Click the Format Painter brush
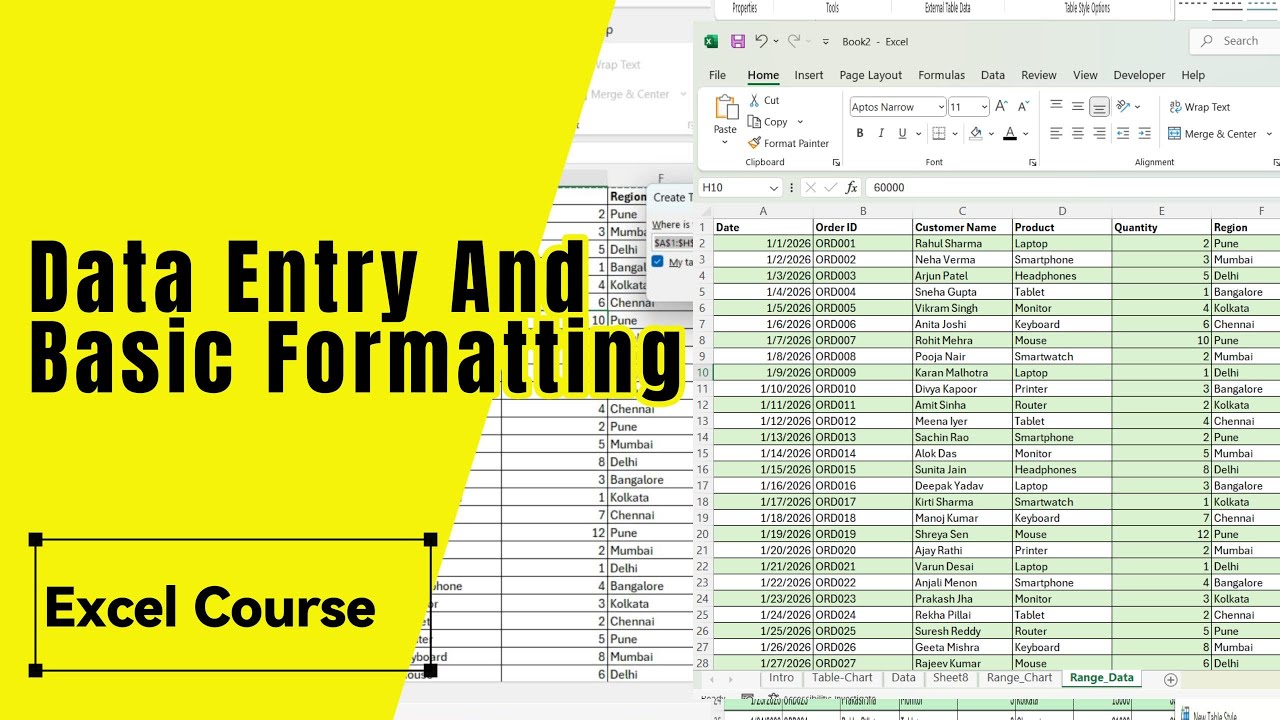This screenshot has width=1280, height=720. 755,143
